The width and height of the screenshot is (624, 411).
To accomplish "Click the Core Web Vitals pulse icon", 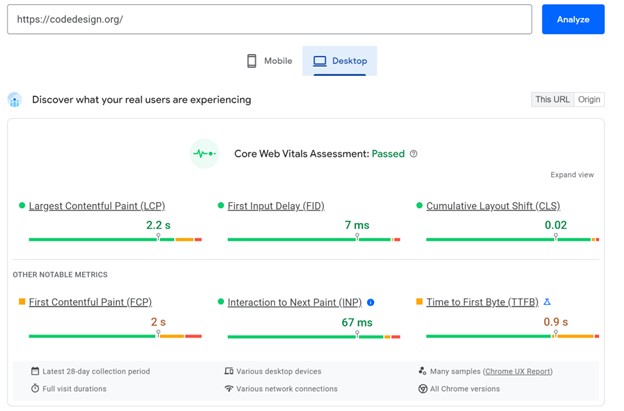I will tap(204, 154).
